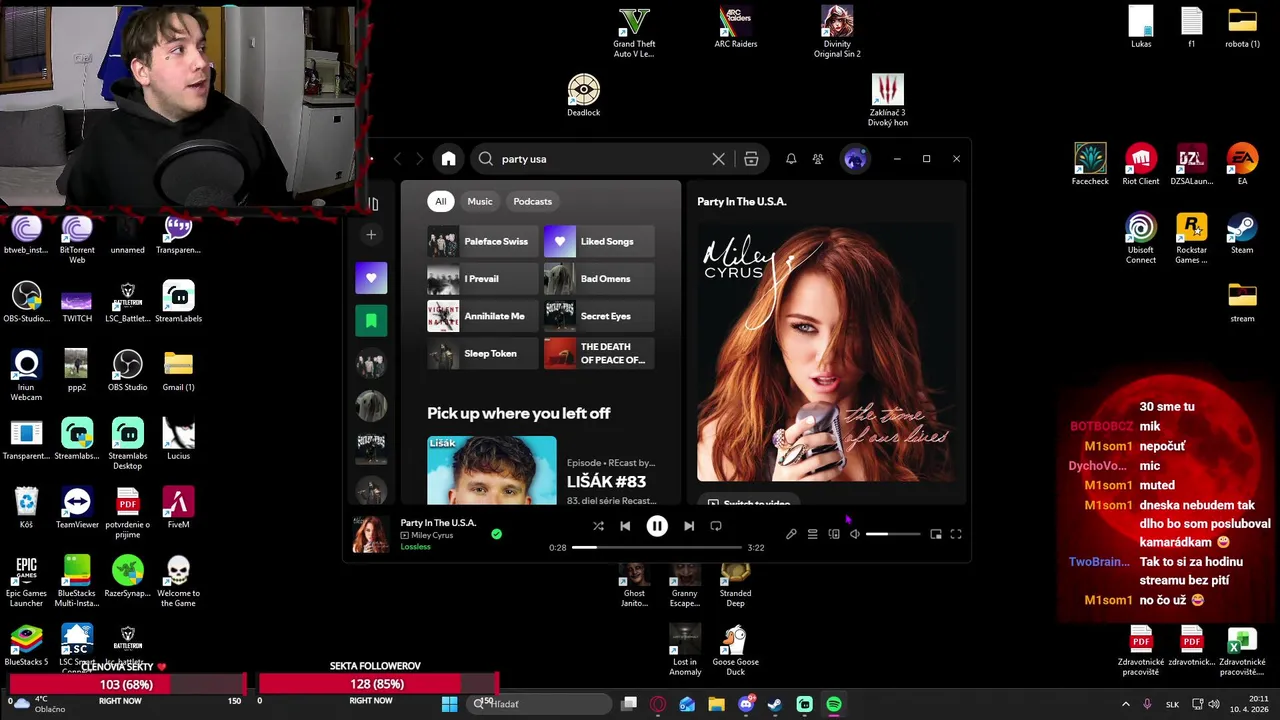Open Browse icon in Spotify search bar
1280x720 pixels.
click(x=751, y=159)
